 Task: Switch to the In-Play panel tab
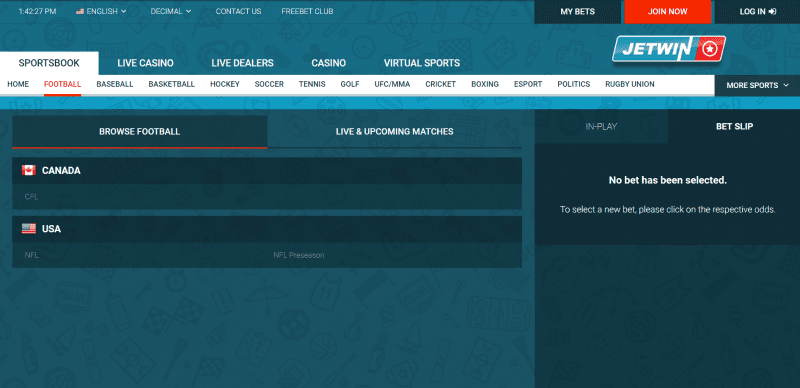click(x=601, y=127)
